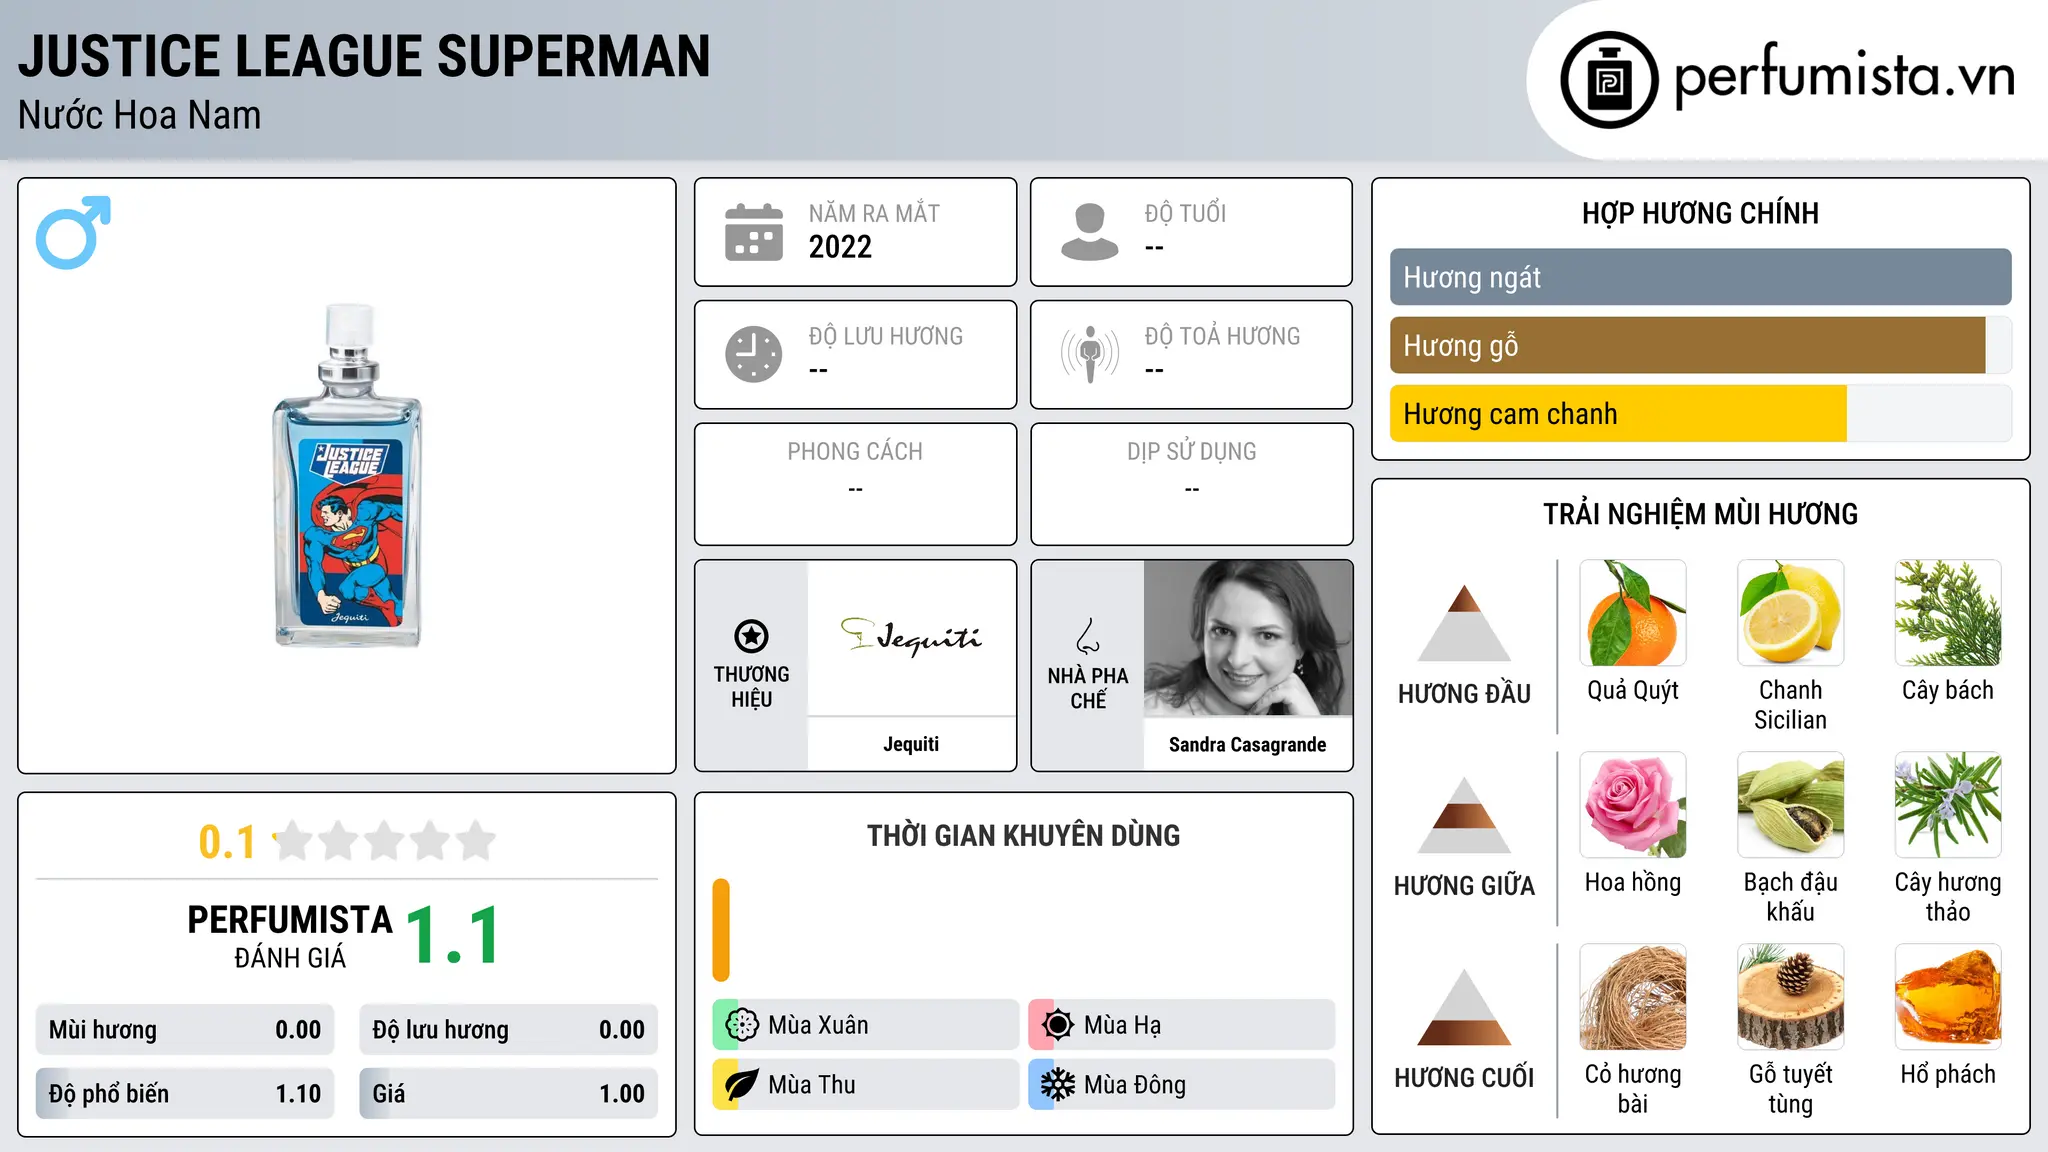Image resolution: width=2048 pixels, height=1152 pixels.
Task: Select the Cỏ hương bài vetiver image
Action: 1633,997
